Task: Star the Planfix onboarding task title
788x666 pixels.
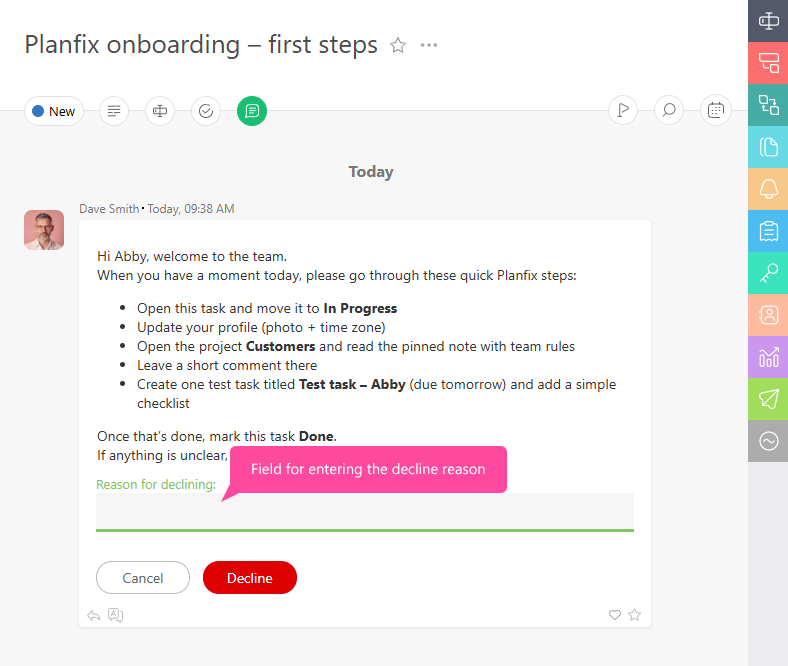Action: click(398, 45)
